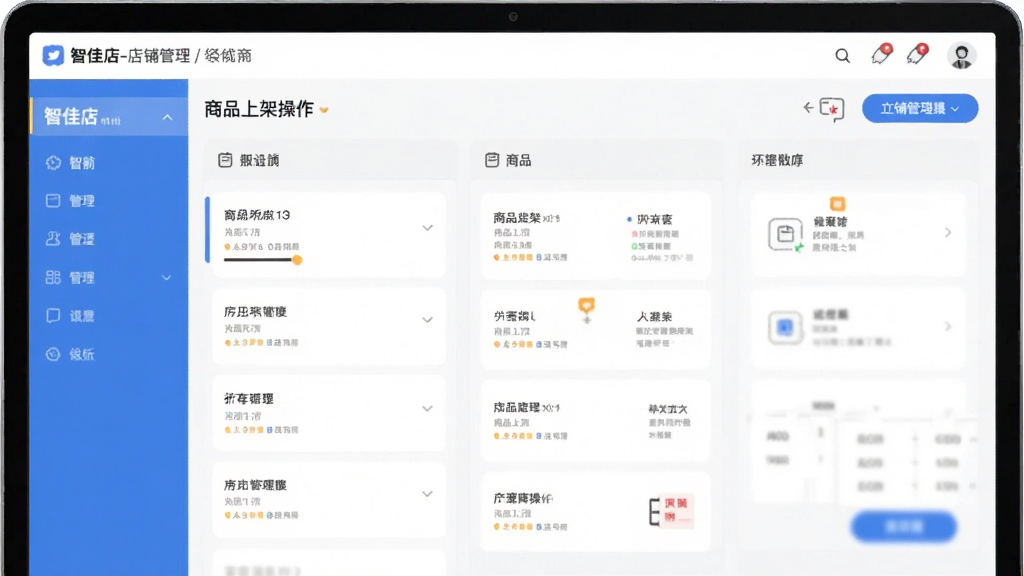Click the 智佳店-店铺管理 title in the top bar
The image size is (1024, 576).
(x=131, y=56)
